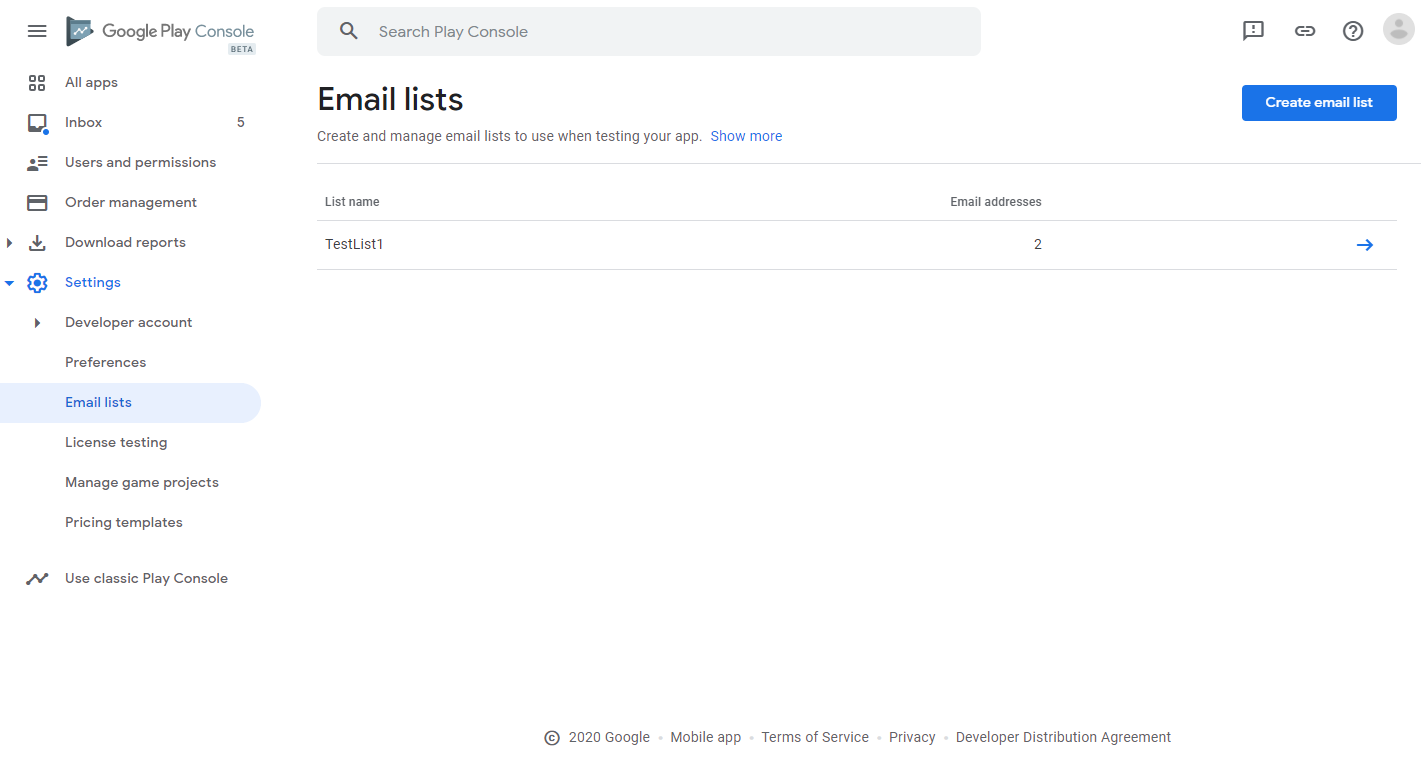Click the Show more link
Image resolution: width=1428 pixels, height=758 pixels.
pyautogui.click(x=746, y=136)
